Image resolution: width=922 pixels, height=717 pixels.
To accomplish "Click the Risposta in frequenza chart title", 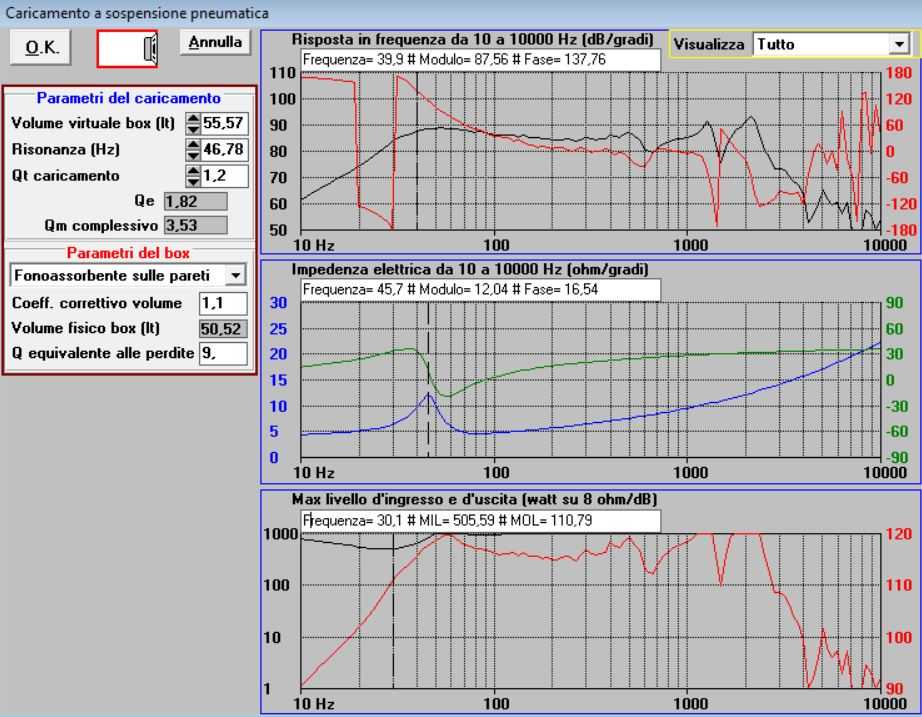I will [473, 39].
